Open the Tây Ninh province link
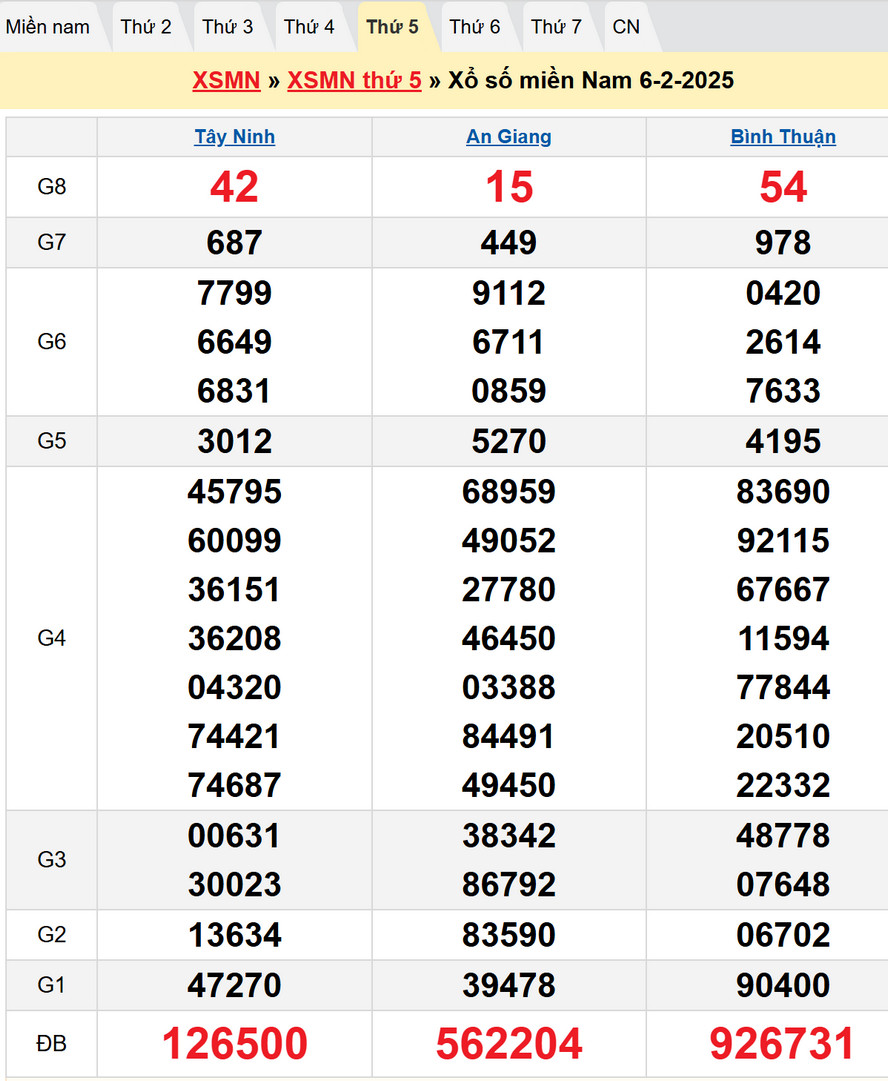This screenshot has width=888, height=1081. pos(234,137)
